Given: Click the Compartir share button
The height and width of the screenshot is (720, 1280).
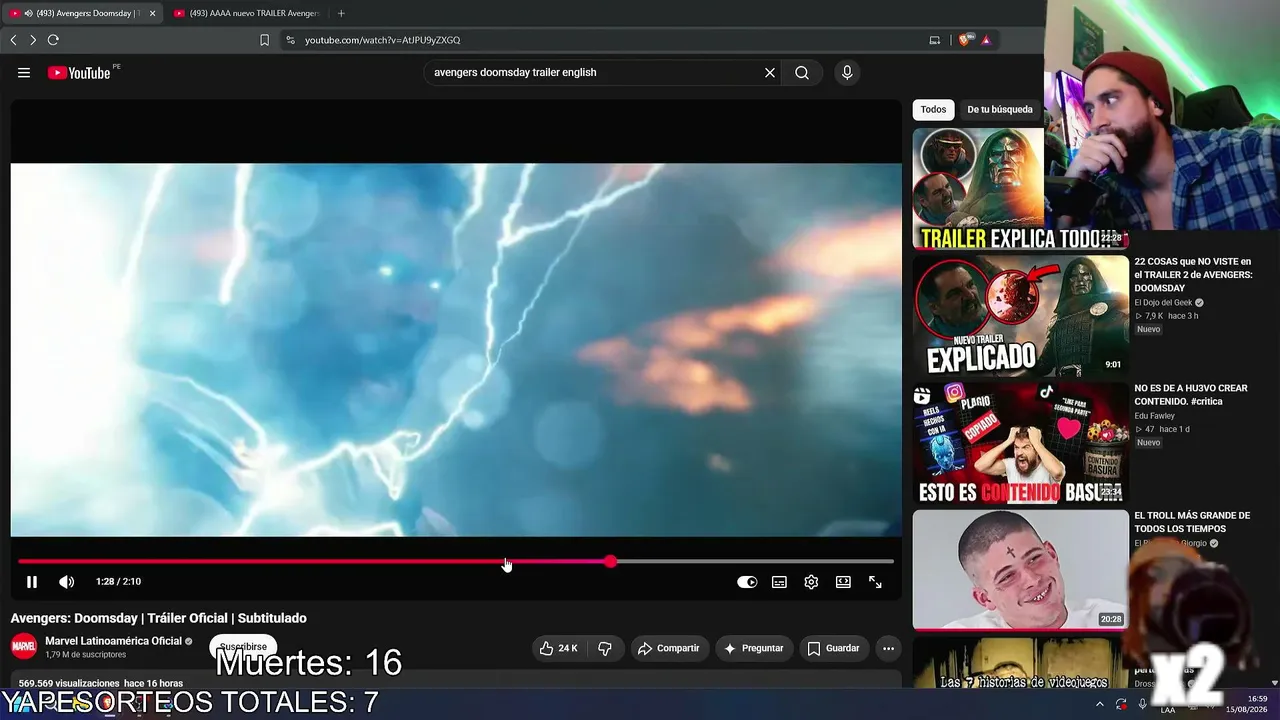Looking at the screenshot, I should (x=669, y=648).
